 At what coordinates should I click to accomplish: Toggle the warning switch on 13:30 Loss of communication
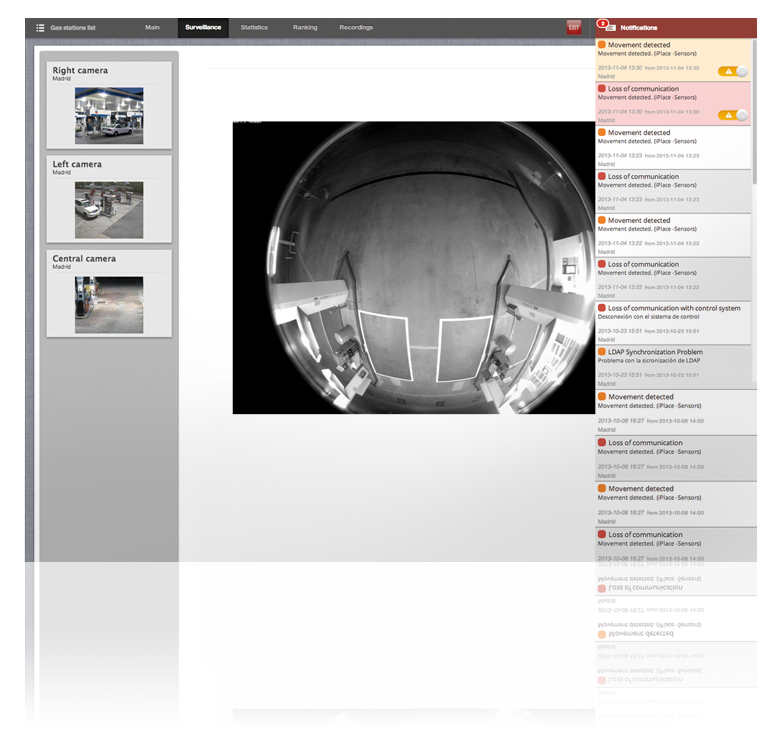coord(733,115)
